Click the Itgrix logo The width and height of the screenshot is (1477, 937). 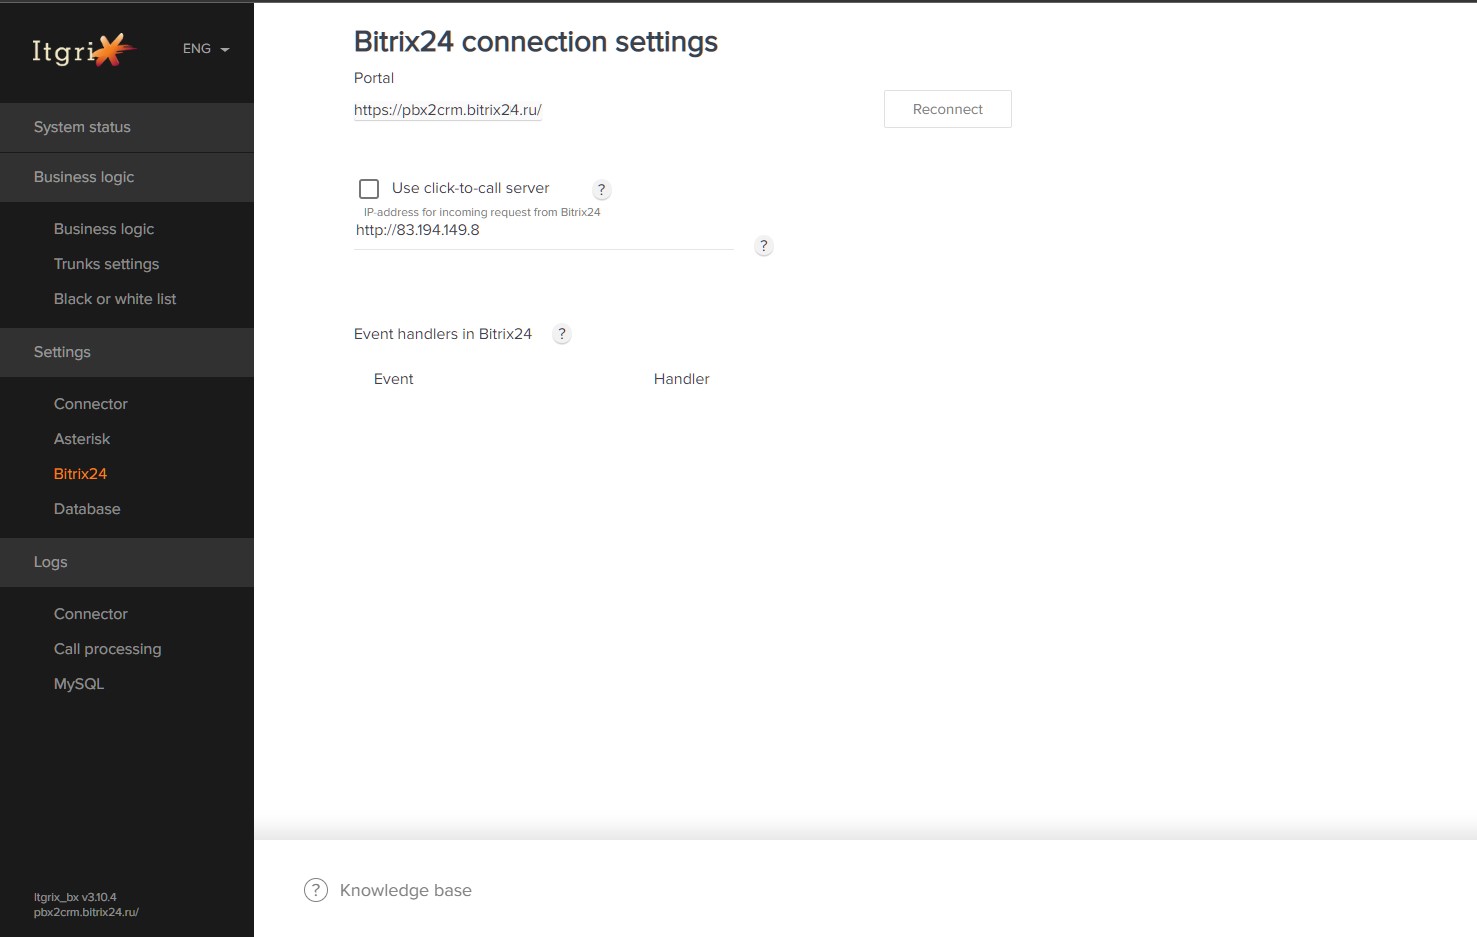coord(84,49)
